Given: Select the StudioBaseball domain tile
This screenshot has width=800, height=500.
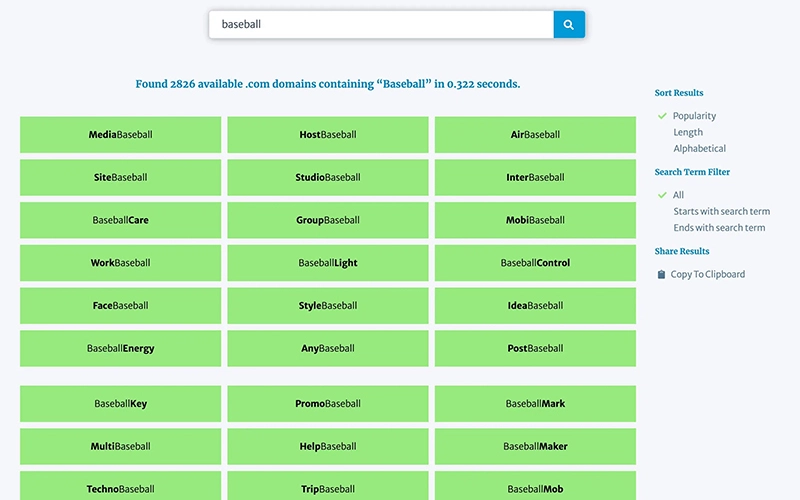Looking at the screenshot, I should [328, 178].
